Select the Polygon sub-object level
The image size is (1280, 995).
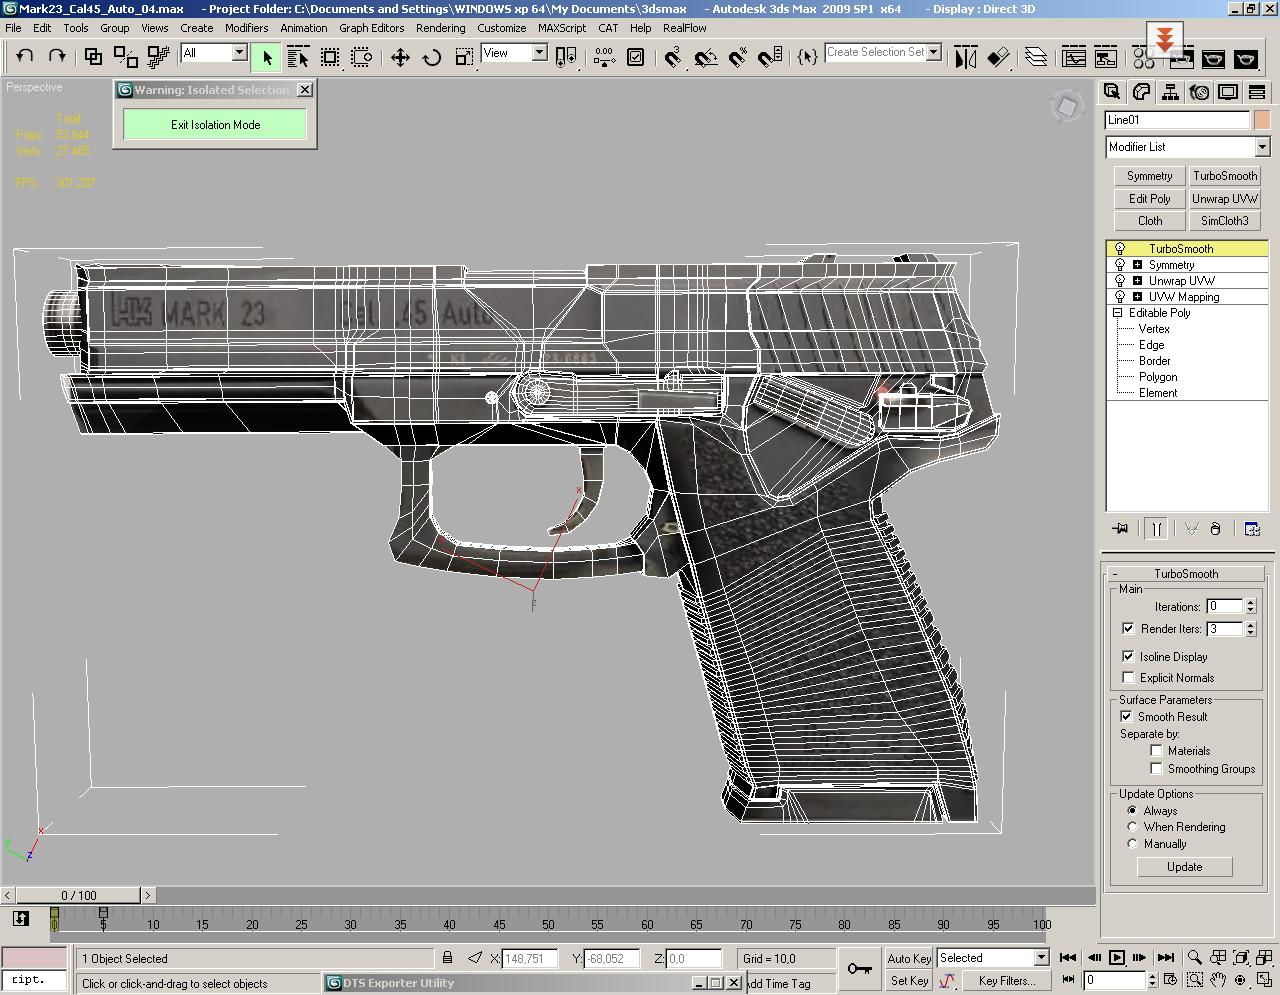pyautogui.click(x=1158, y=377)
